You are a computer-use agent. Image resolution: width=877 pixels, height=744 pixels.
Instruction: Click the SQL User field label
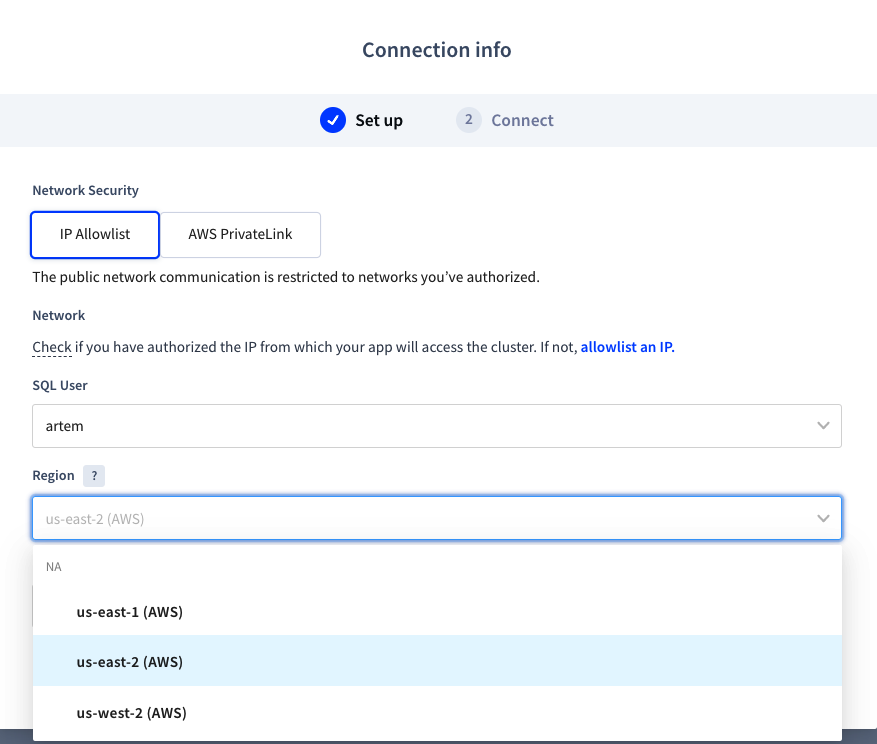61,385
